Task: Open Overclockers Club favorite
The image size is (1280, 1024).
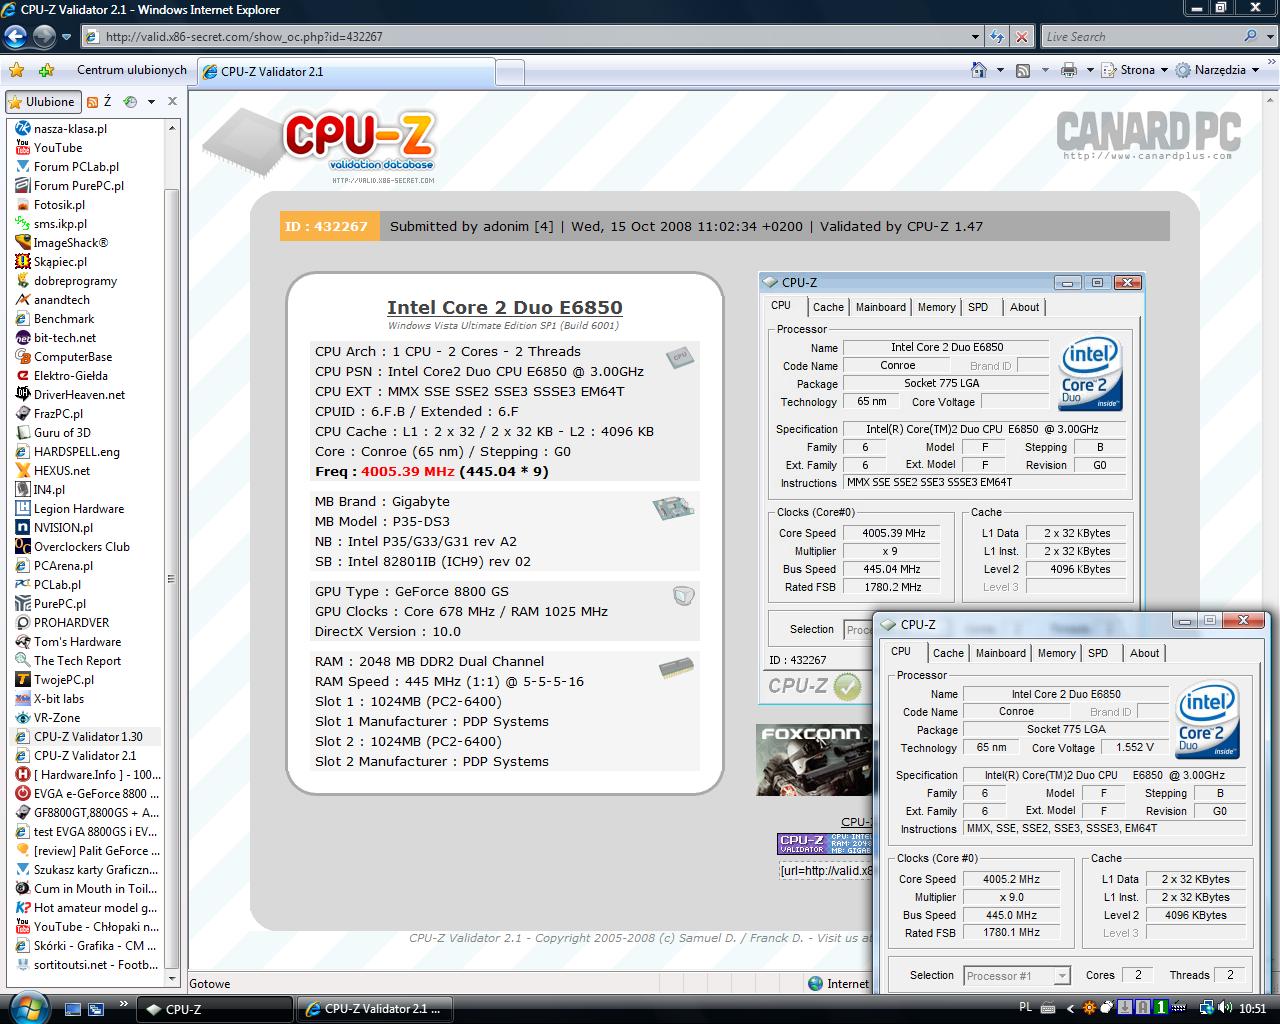Action: click(82, 546)
